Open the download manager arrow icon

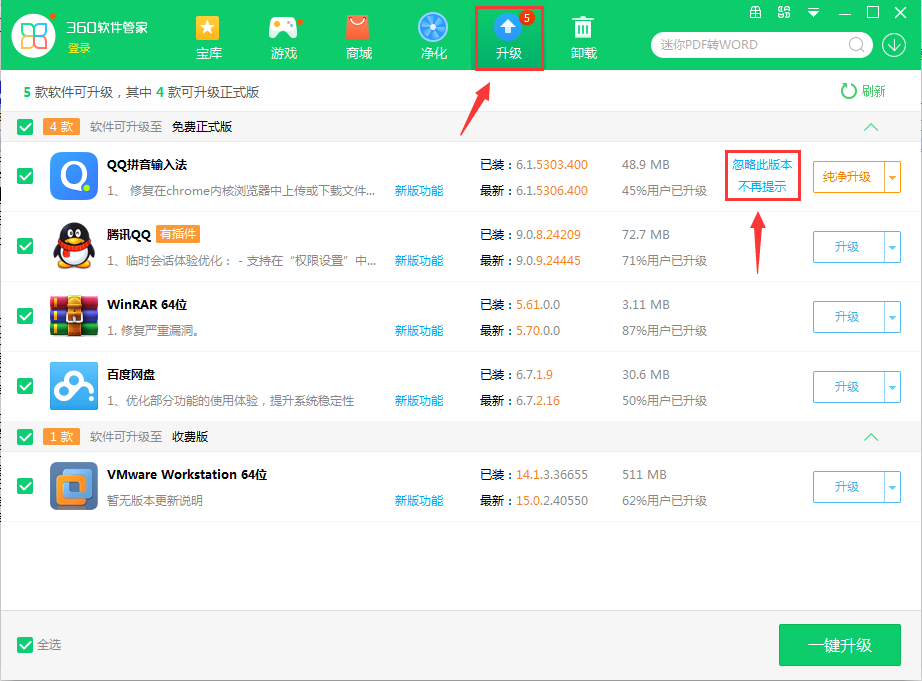coord(894,45)
